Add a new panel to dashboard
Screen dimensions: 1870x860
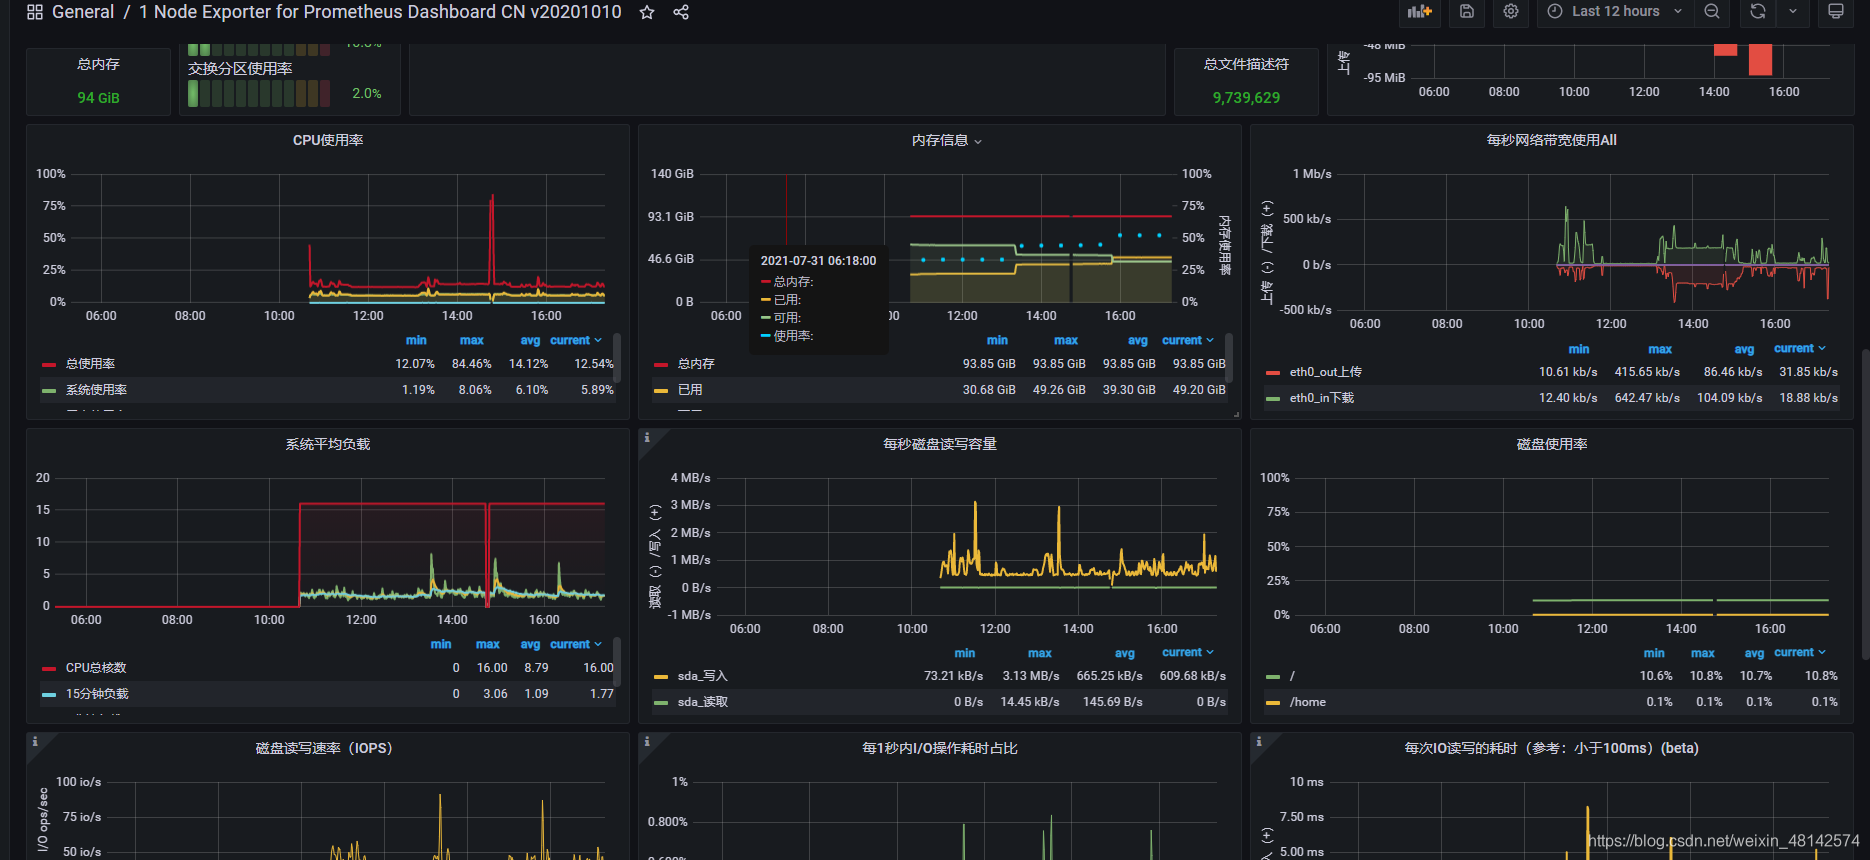1420,11
